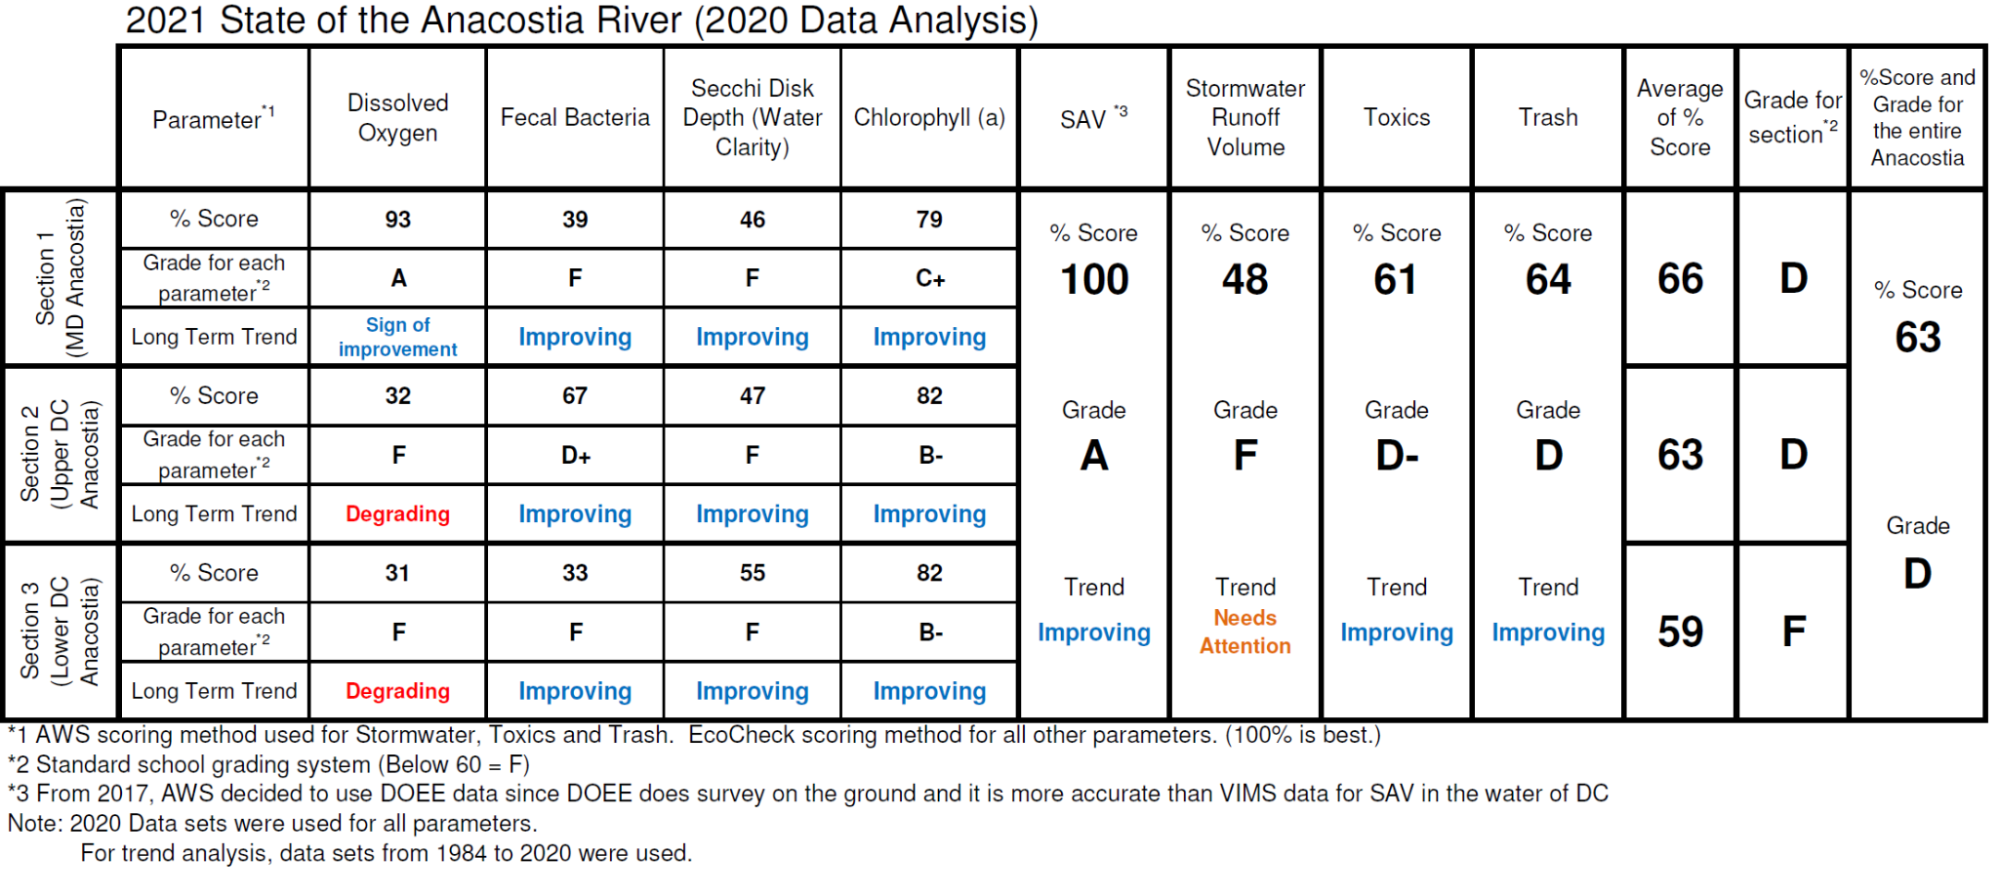
Task: Click the "Sign of improvement" trend cell
Action: pyautogui.click(x=397, y=337)
